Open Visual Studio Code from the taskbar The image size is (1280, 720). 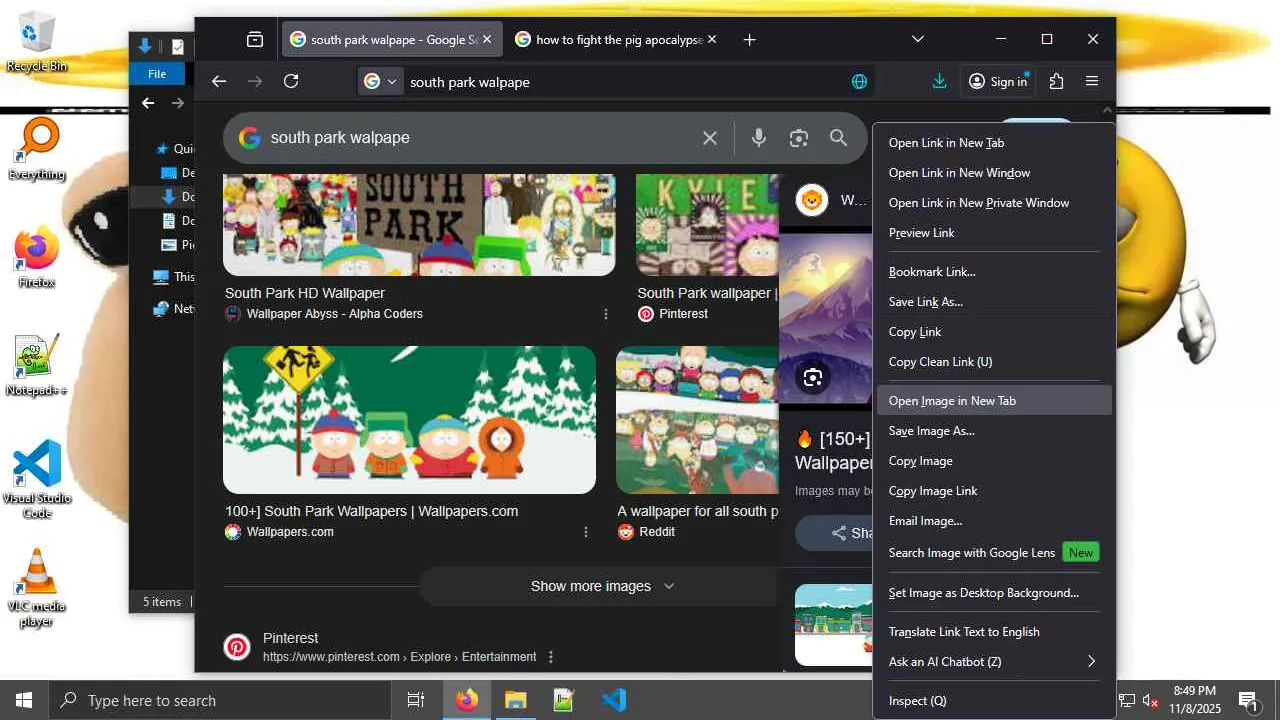coord(614,700)
